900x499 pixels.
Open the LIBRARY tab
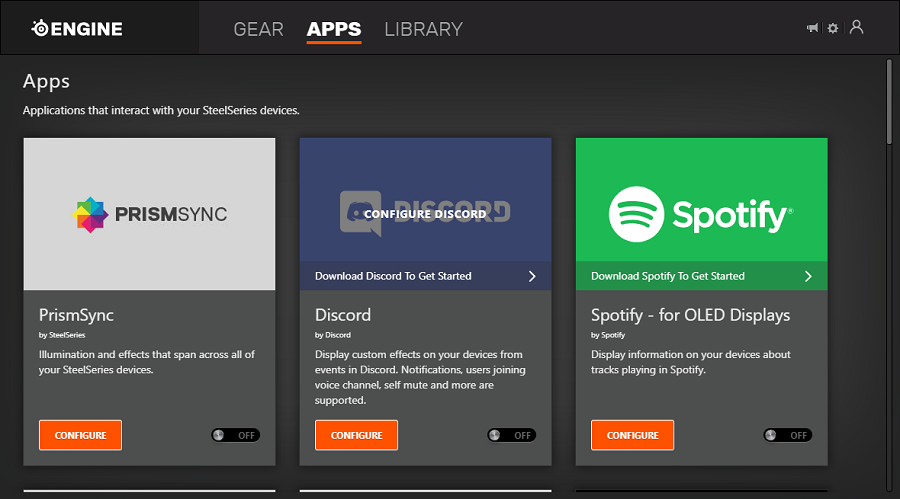424,29
